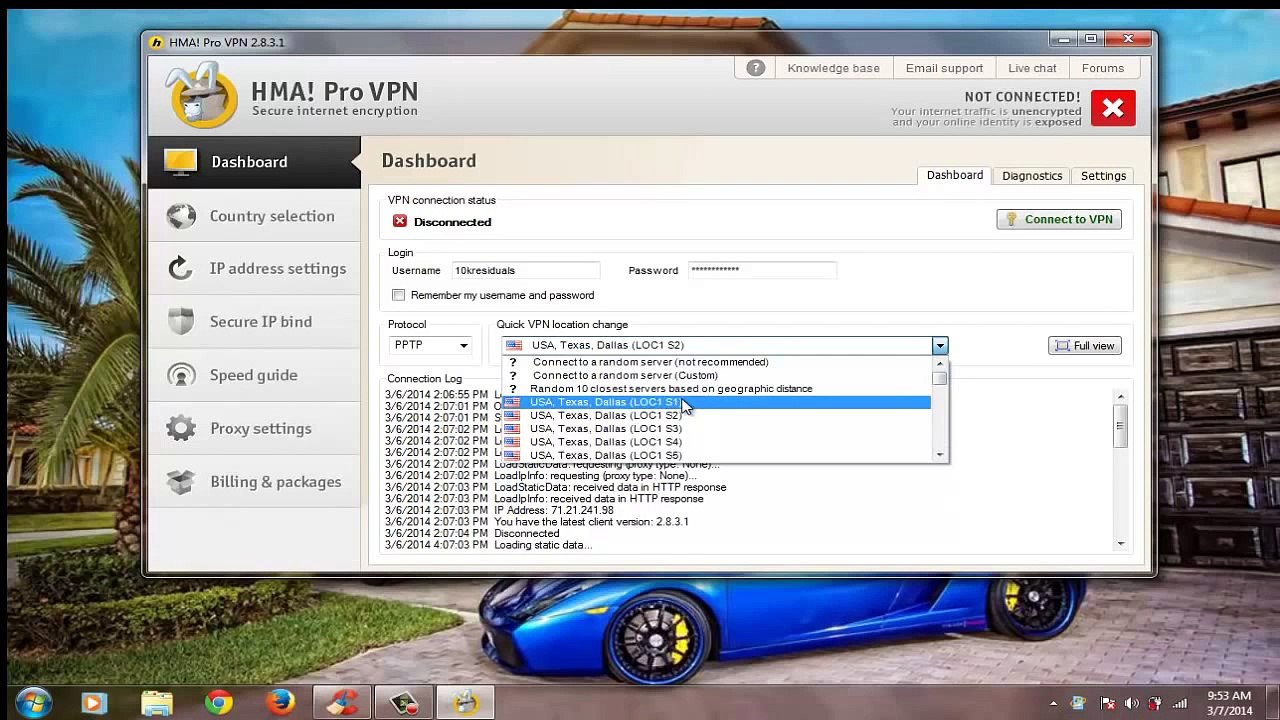
Task: Open Proxy settings via the gear icon
Action: (x=181, y=428)
